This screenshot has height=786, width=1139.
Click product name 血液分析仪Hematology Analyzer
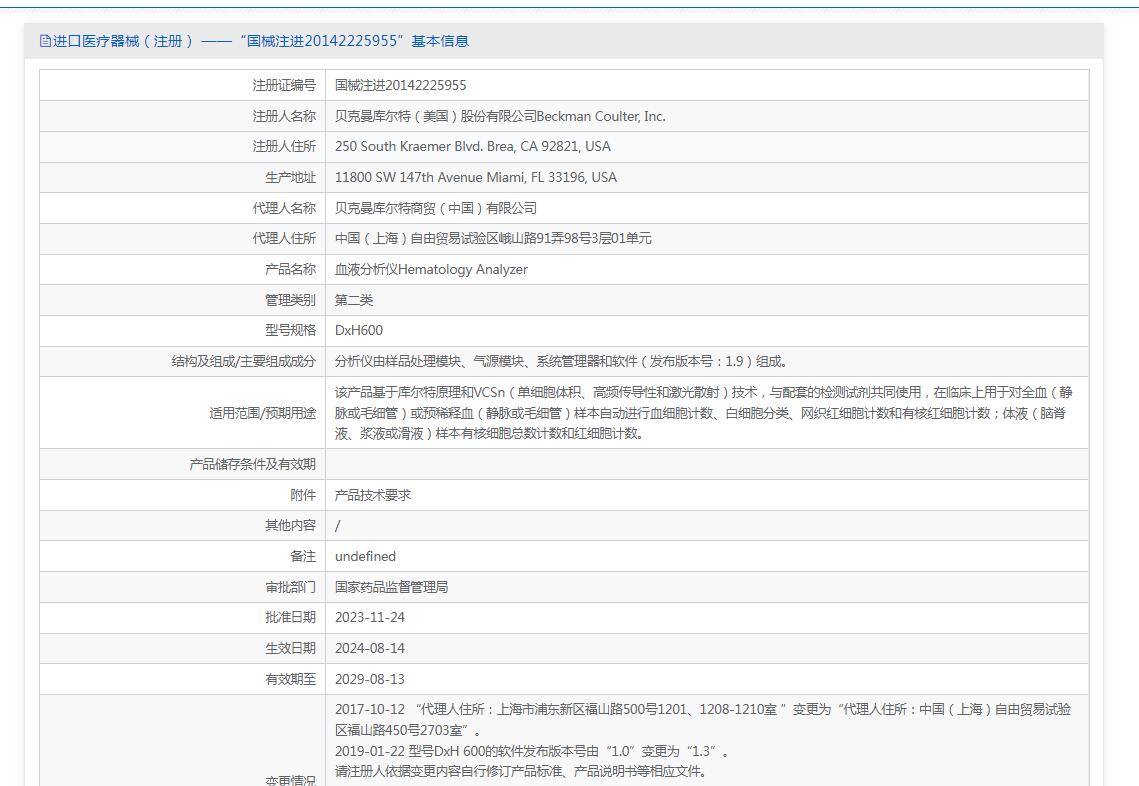click(x=431, y=269)
